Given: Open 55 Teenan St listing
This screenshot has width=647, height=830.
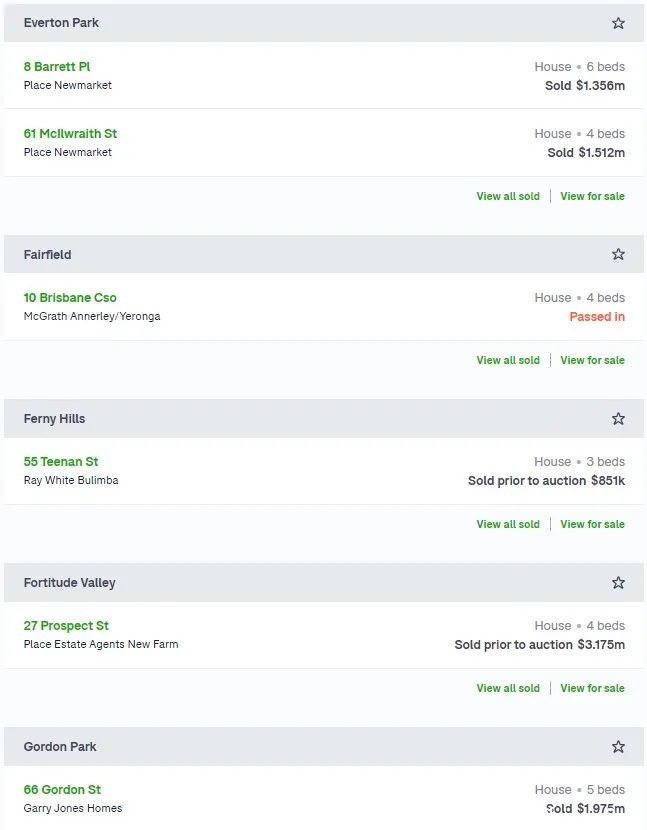Looking at the screenshot, I should (x=61, y=462).
